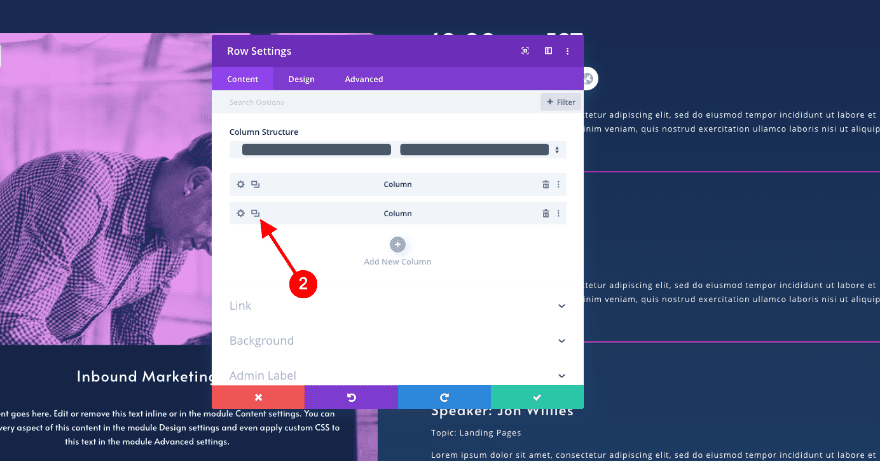Duplicate the first Column row
The height and width of the screenshot is (461, 880).
255,184
